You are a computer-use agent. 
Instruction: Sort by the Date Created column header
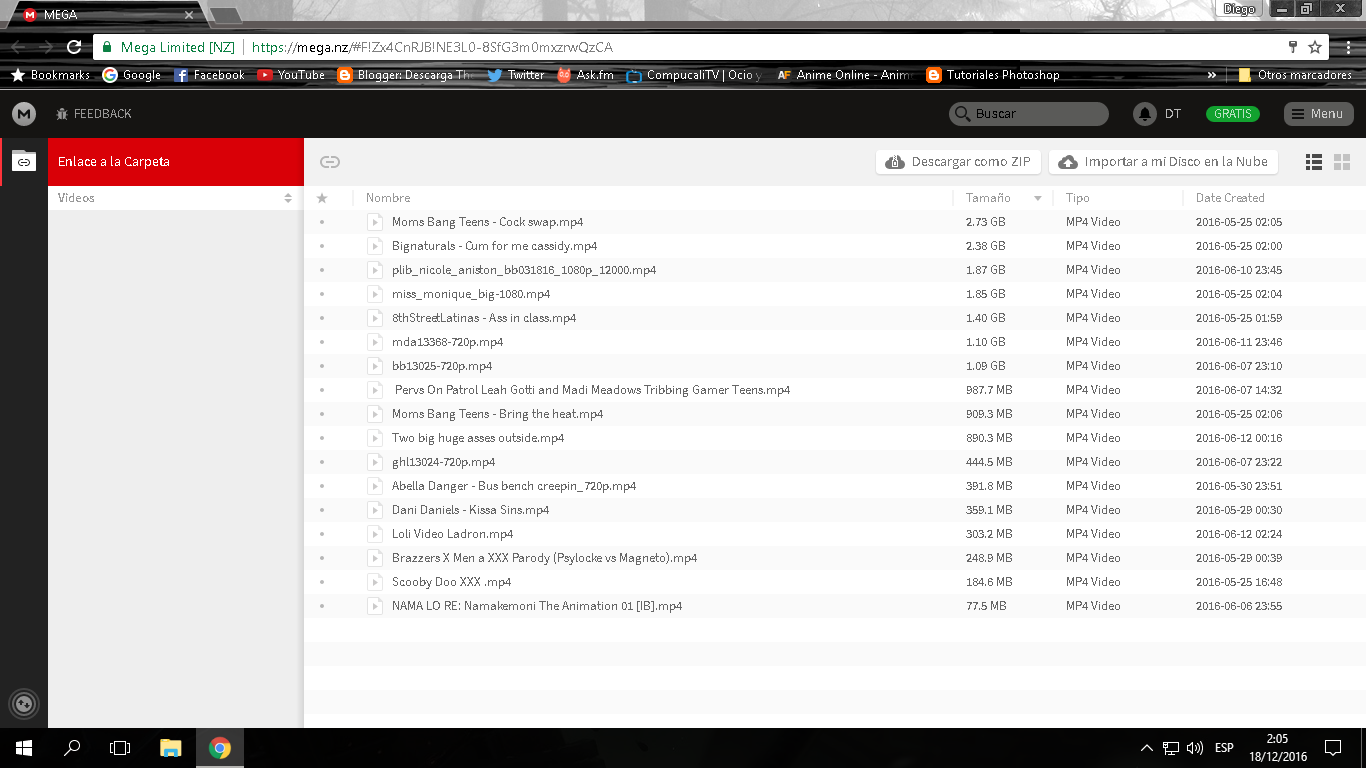click(1230, 198)
